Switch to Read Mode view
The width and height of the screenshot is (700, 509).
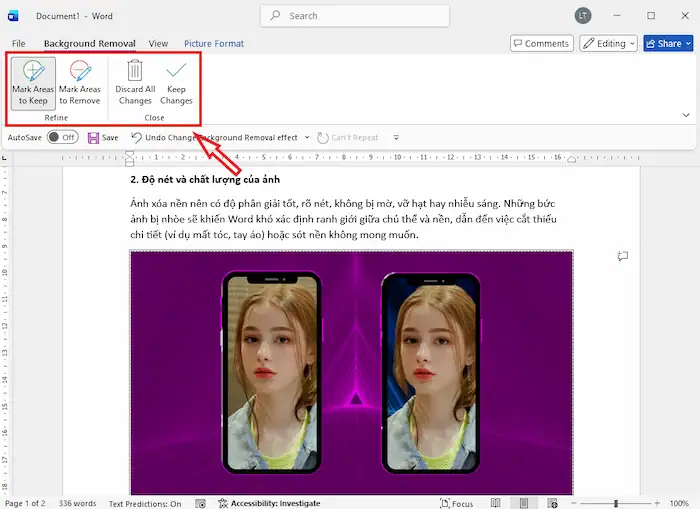point(496,503)
